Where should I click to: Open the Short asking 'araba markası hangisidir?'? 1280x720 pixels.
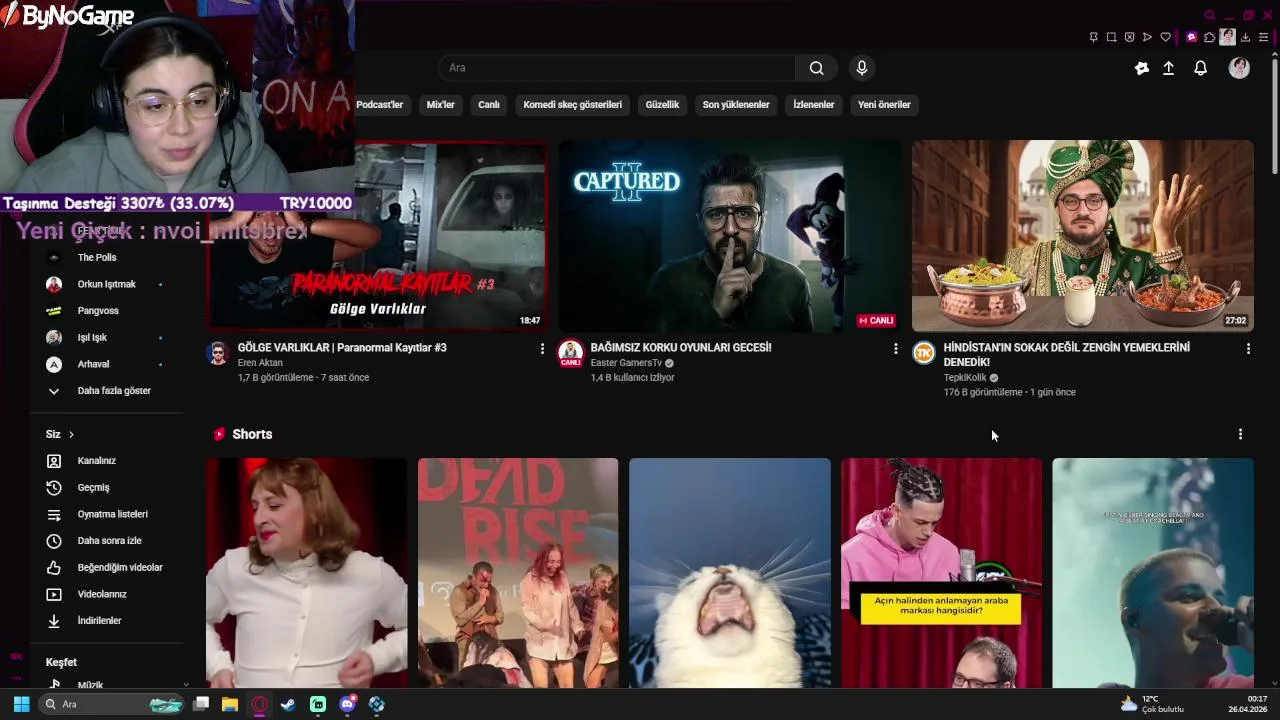click(941, 573)
